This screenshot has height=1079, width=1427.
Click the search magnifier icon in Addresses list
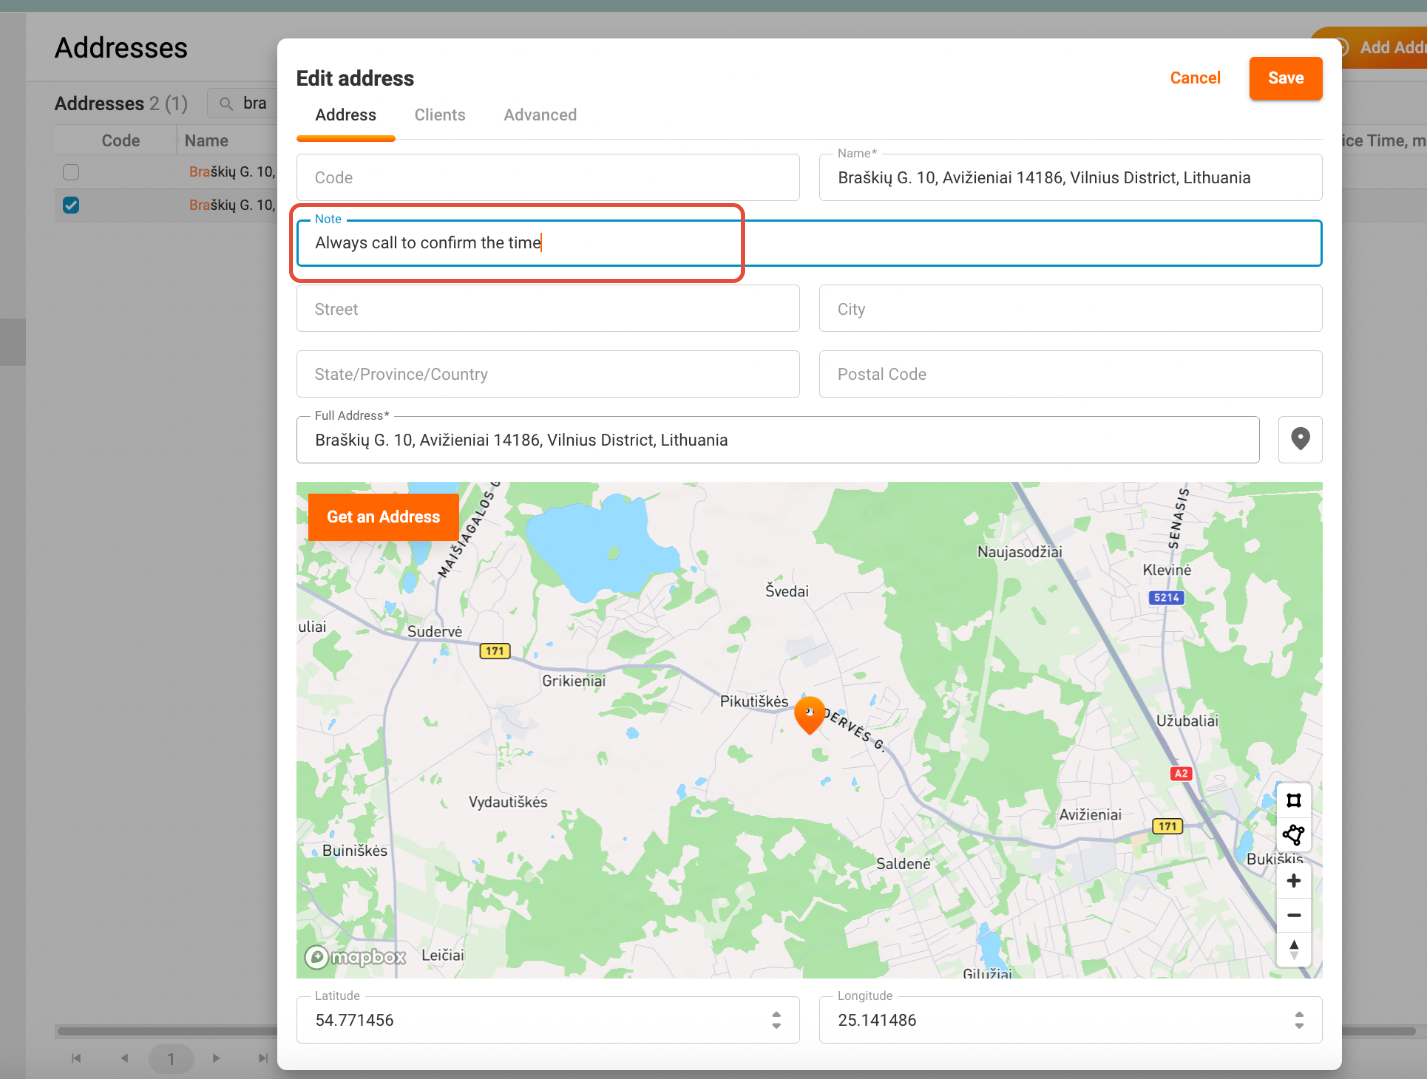(x=226, y=104)
